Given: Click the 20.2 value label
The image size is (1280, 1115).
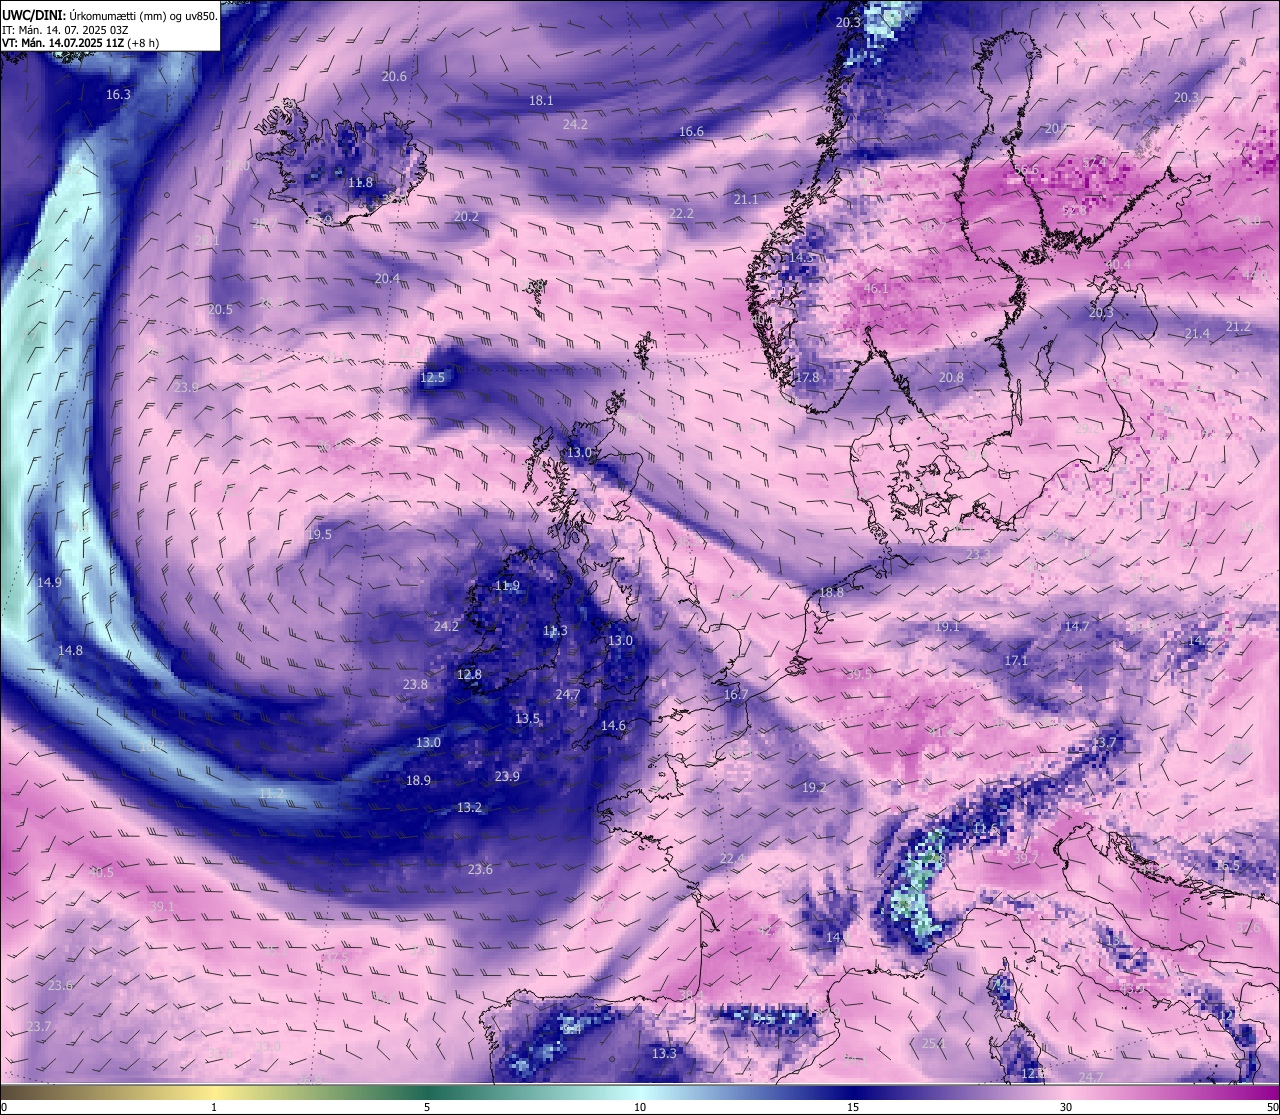Looking at the screenshot, I should [x=466, y=216].
